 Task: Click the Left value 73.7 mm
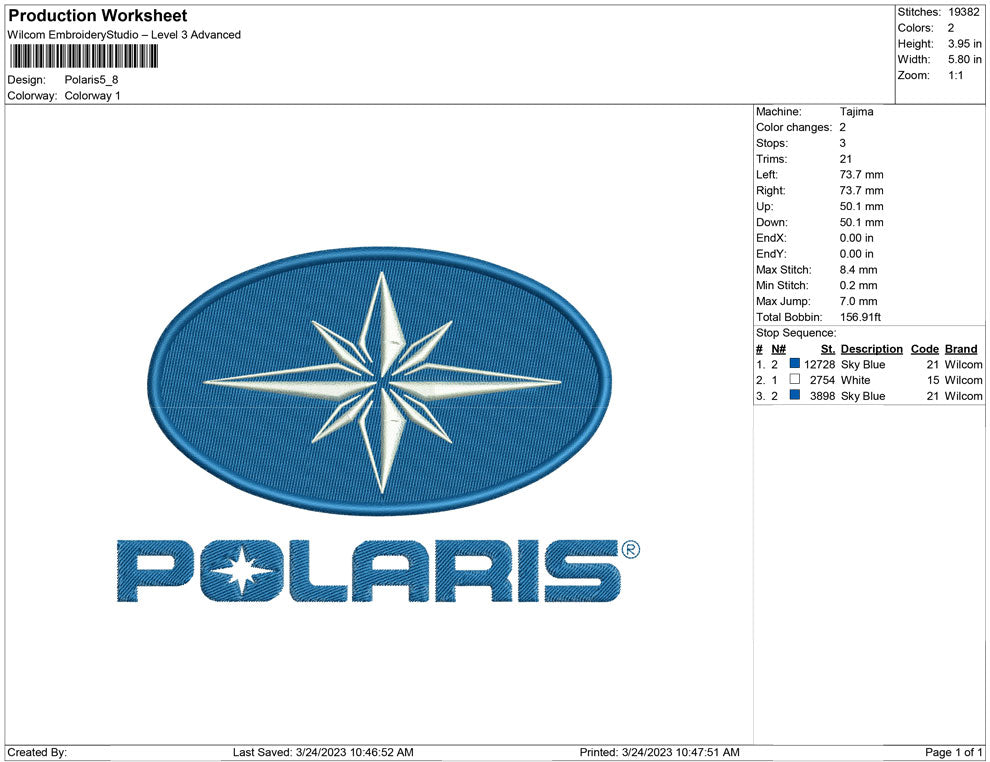pos(861,175)
